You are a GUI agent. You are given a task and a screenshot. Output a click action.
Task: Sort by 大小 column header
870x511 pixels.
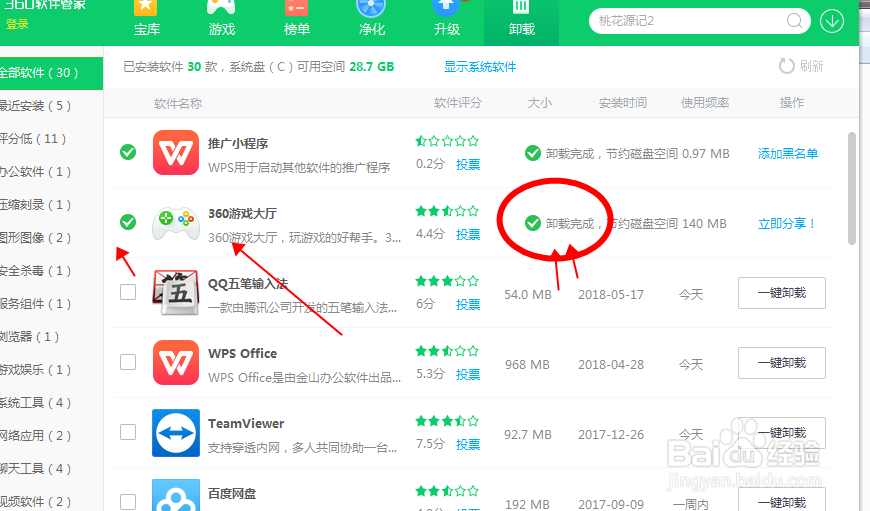click(x=539, y=103)
